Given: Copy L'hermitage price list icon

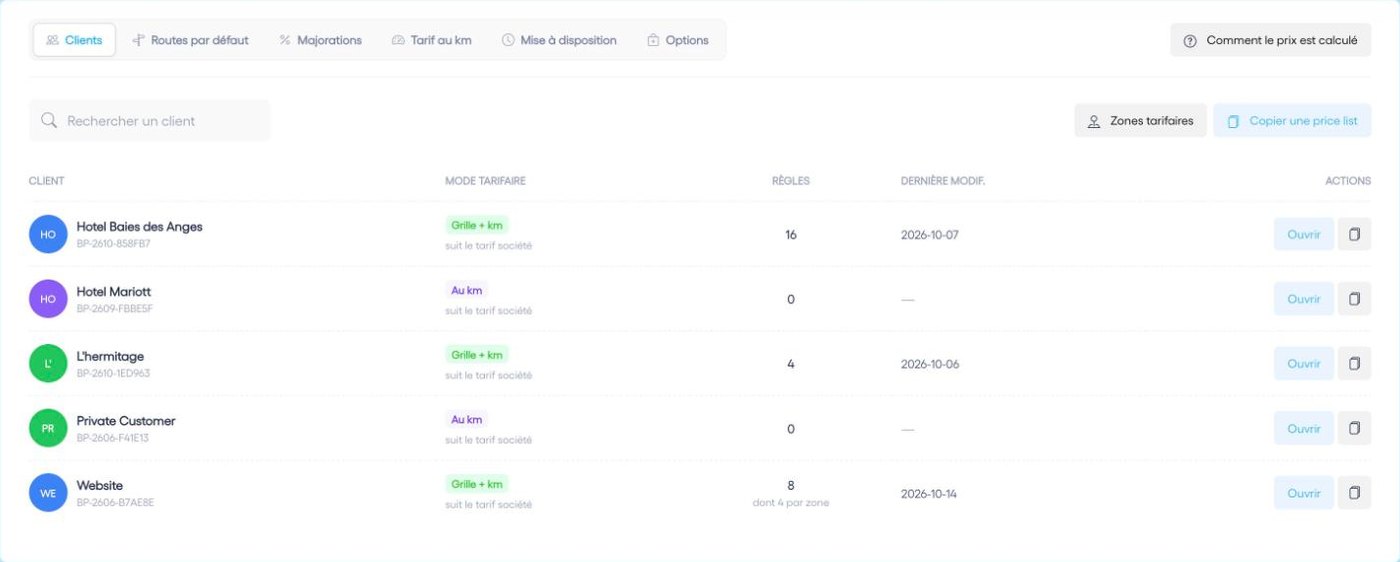Looking at the screenshot, I should (1354, 364).
